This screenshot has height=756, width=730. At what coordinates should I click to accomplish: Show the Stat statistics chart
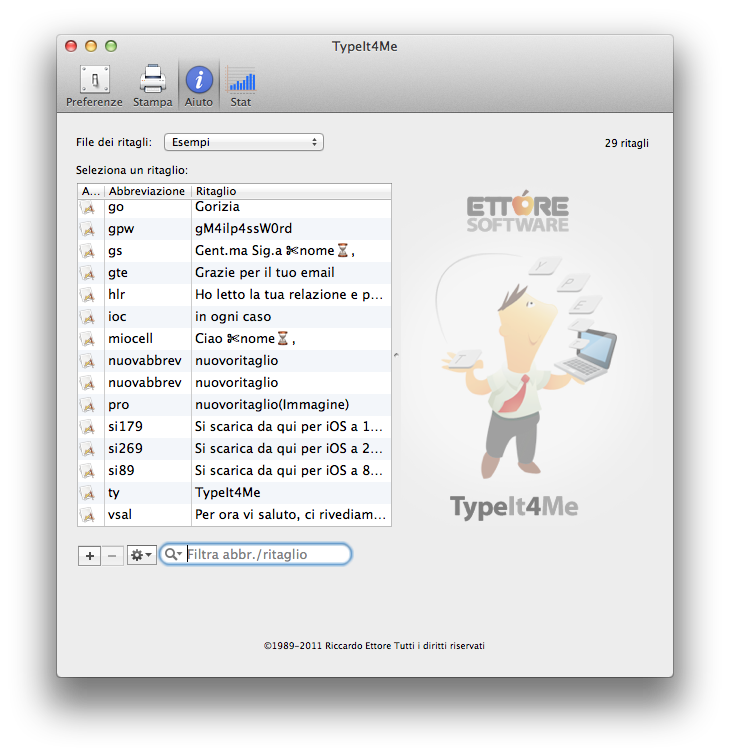(x=241, y=86)
